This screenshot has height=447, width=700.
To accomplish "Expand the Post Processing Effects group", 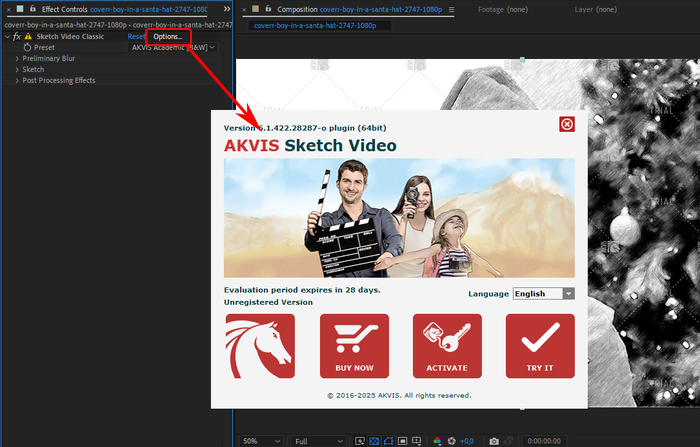I will click(17, 80).
